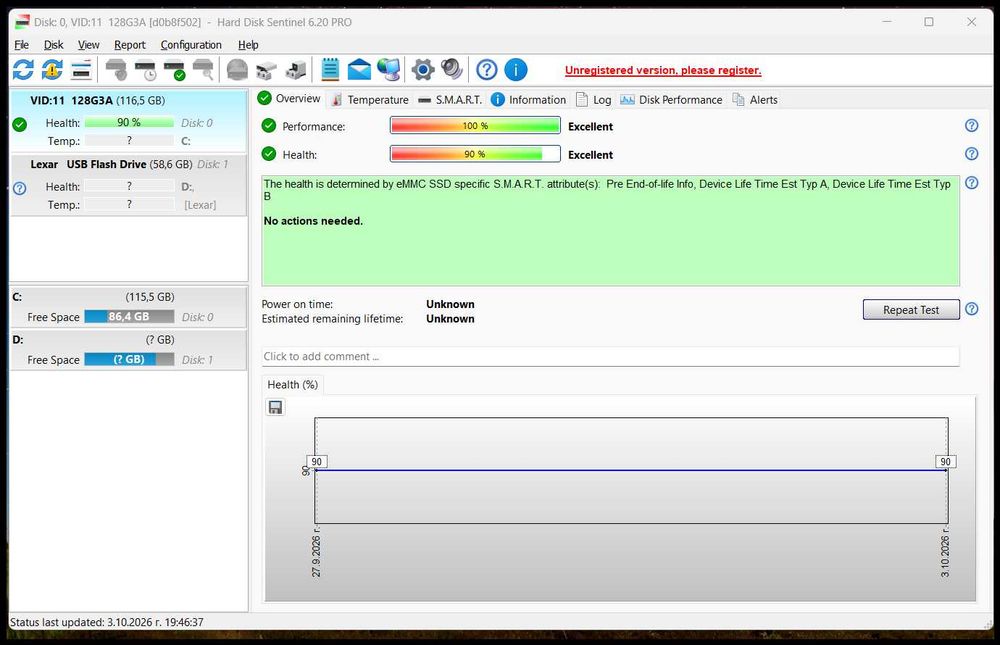
Task: Open the File menu
Action: (21, 45)
